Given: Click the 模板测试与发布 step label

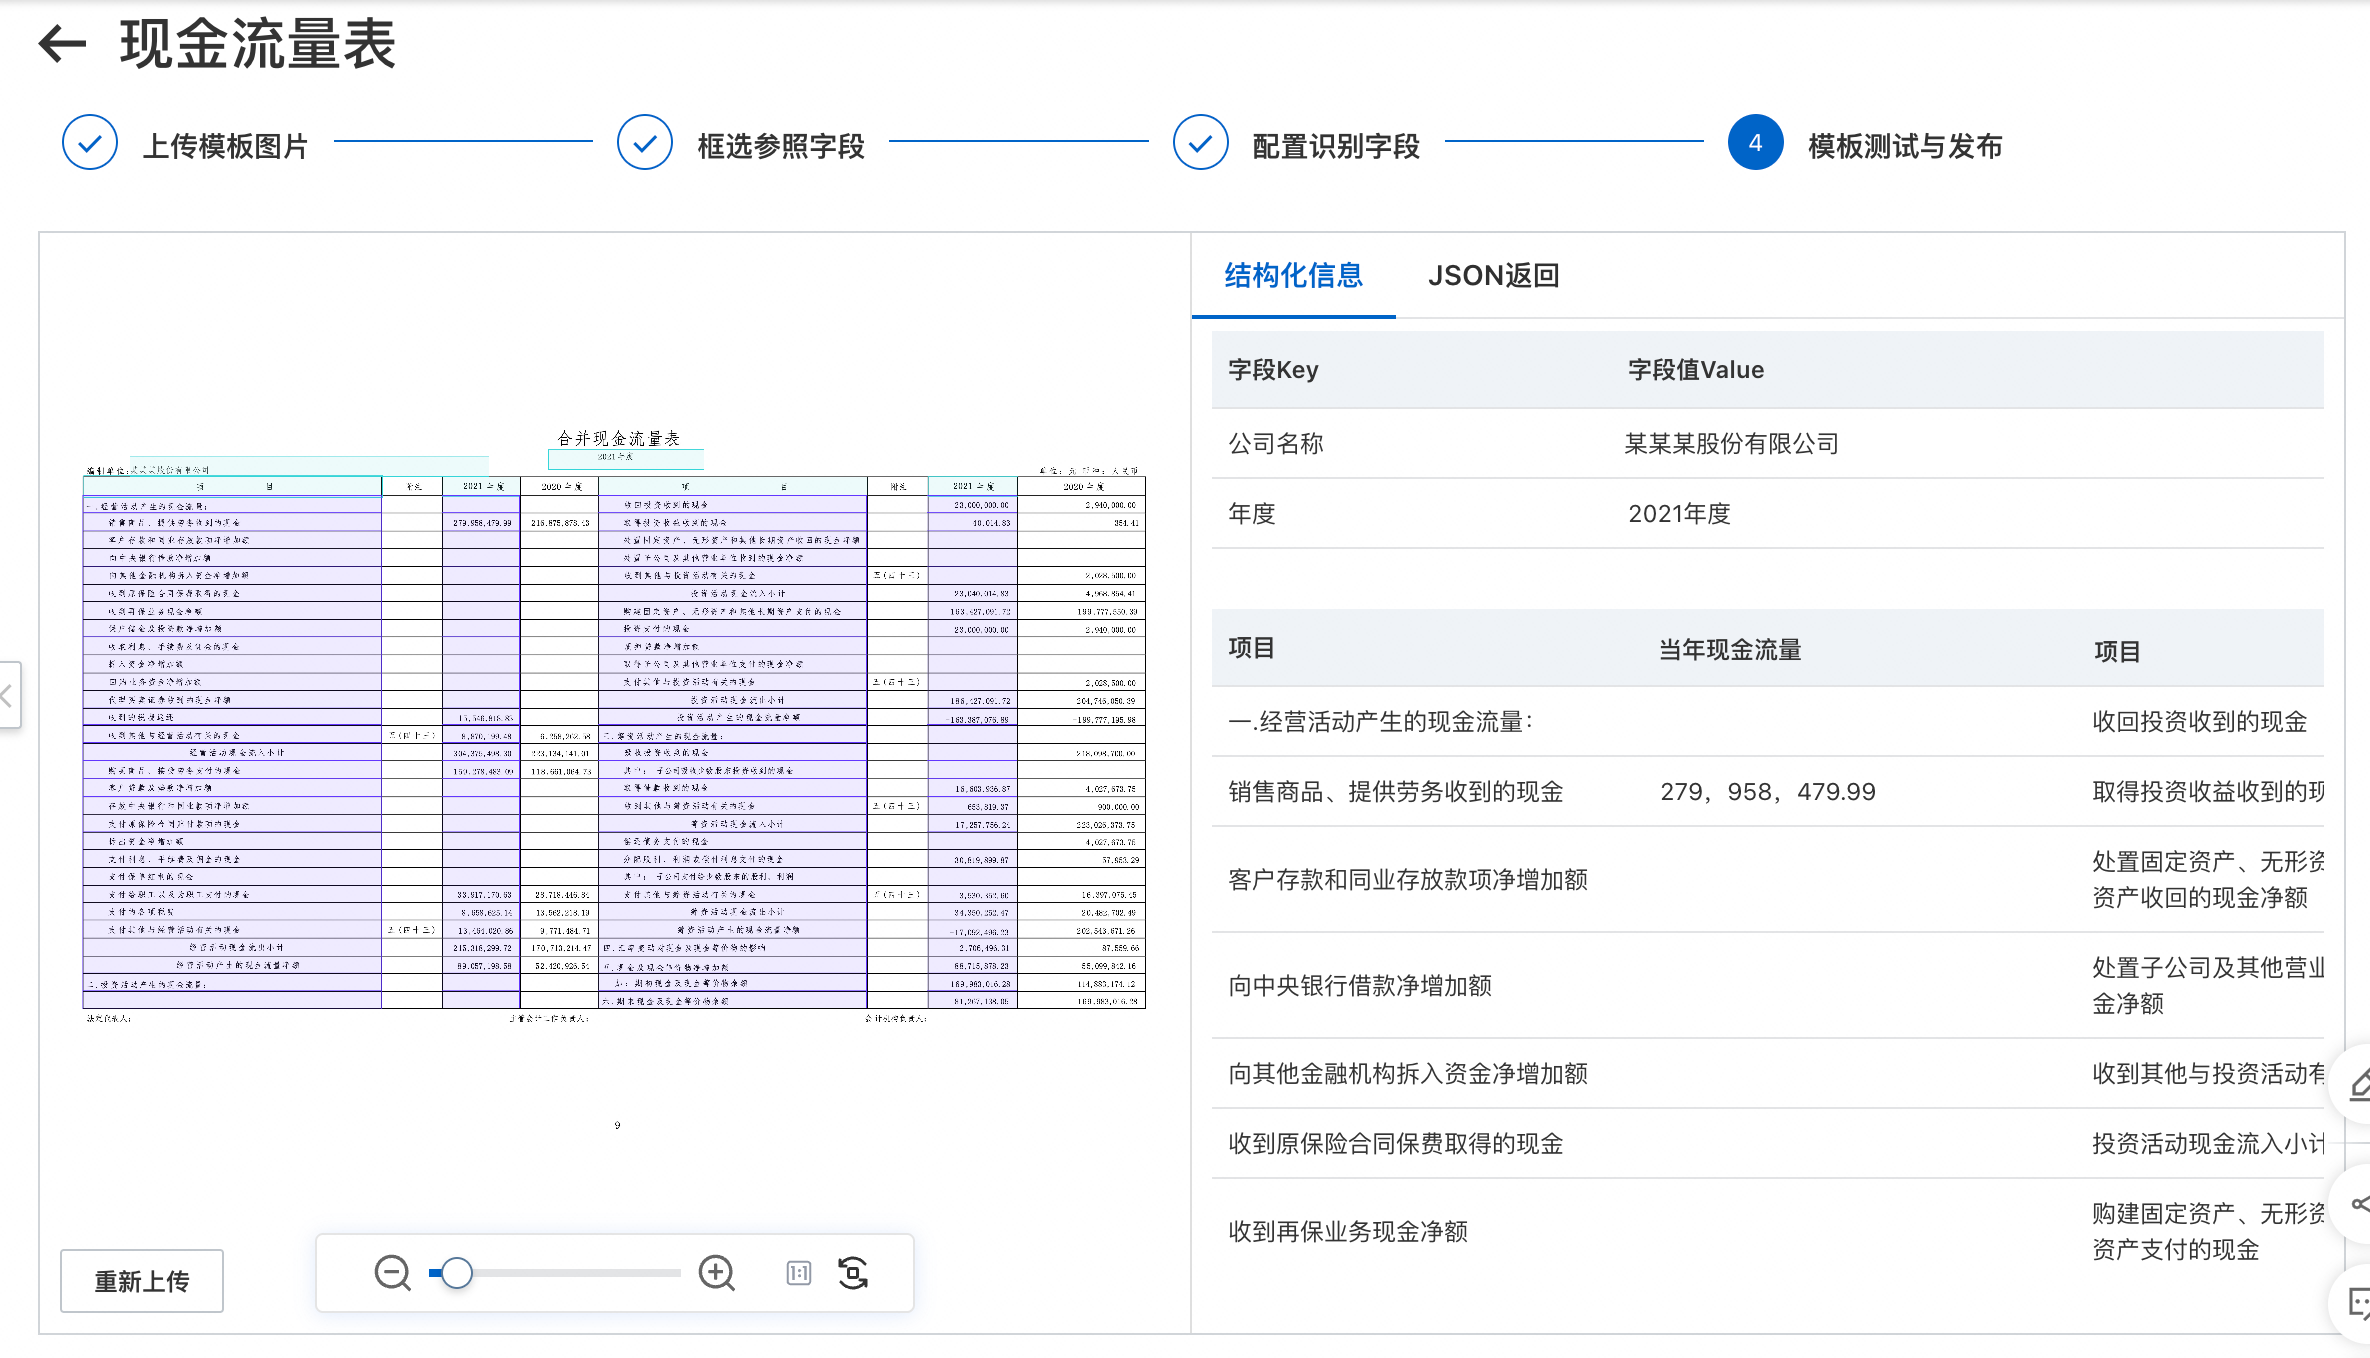Looking at the screenshot, I should pyautogui.click(x=1905, y=146).
